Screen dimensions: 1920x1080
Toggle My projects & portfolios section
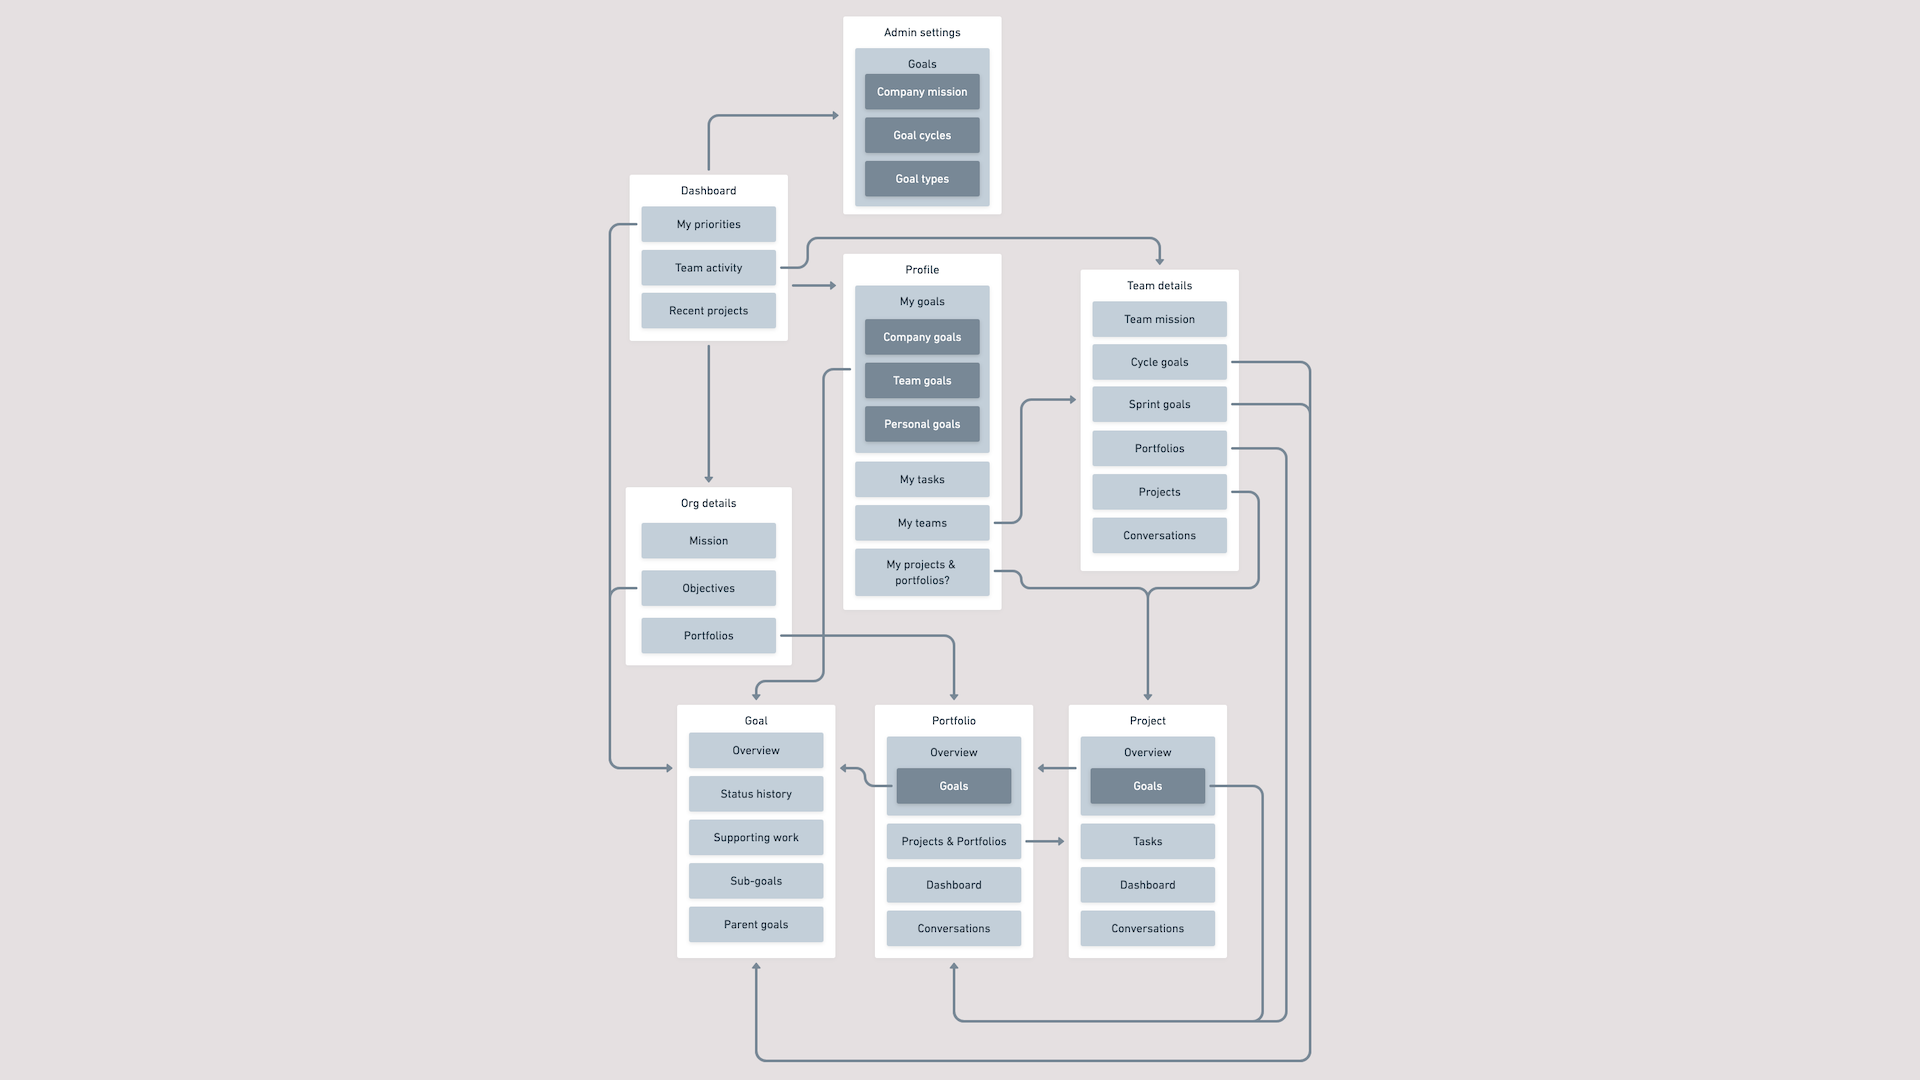click(922, 572)
